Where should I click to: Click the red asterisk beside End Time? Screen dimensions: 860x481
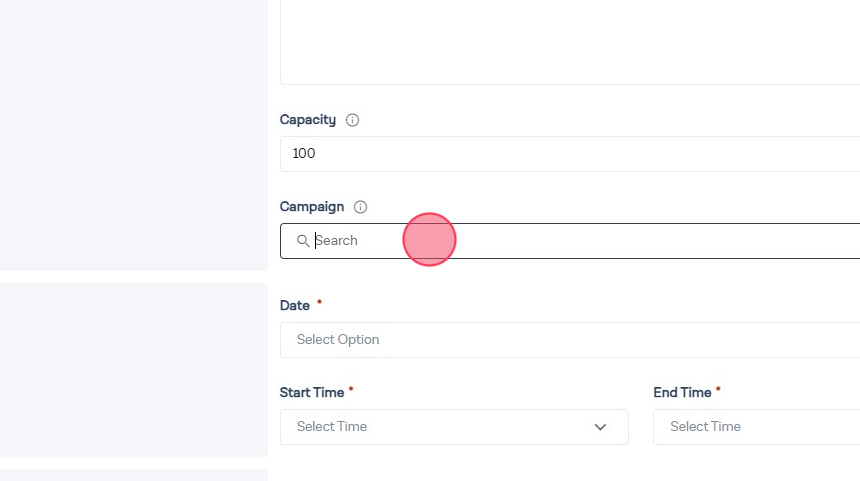[x=718, y=389]
